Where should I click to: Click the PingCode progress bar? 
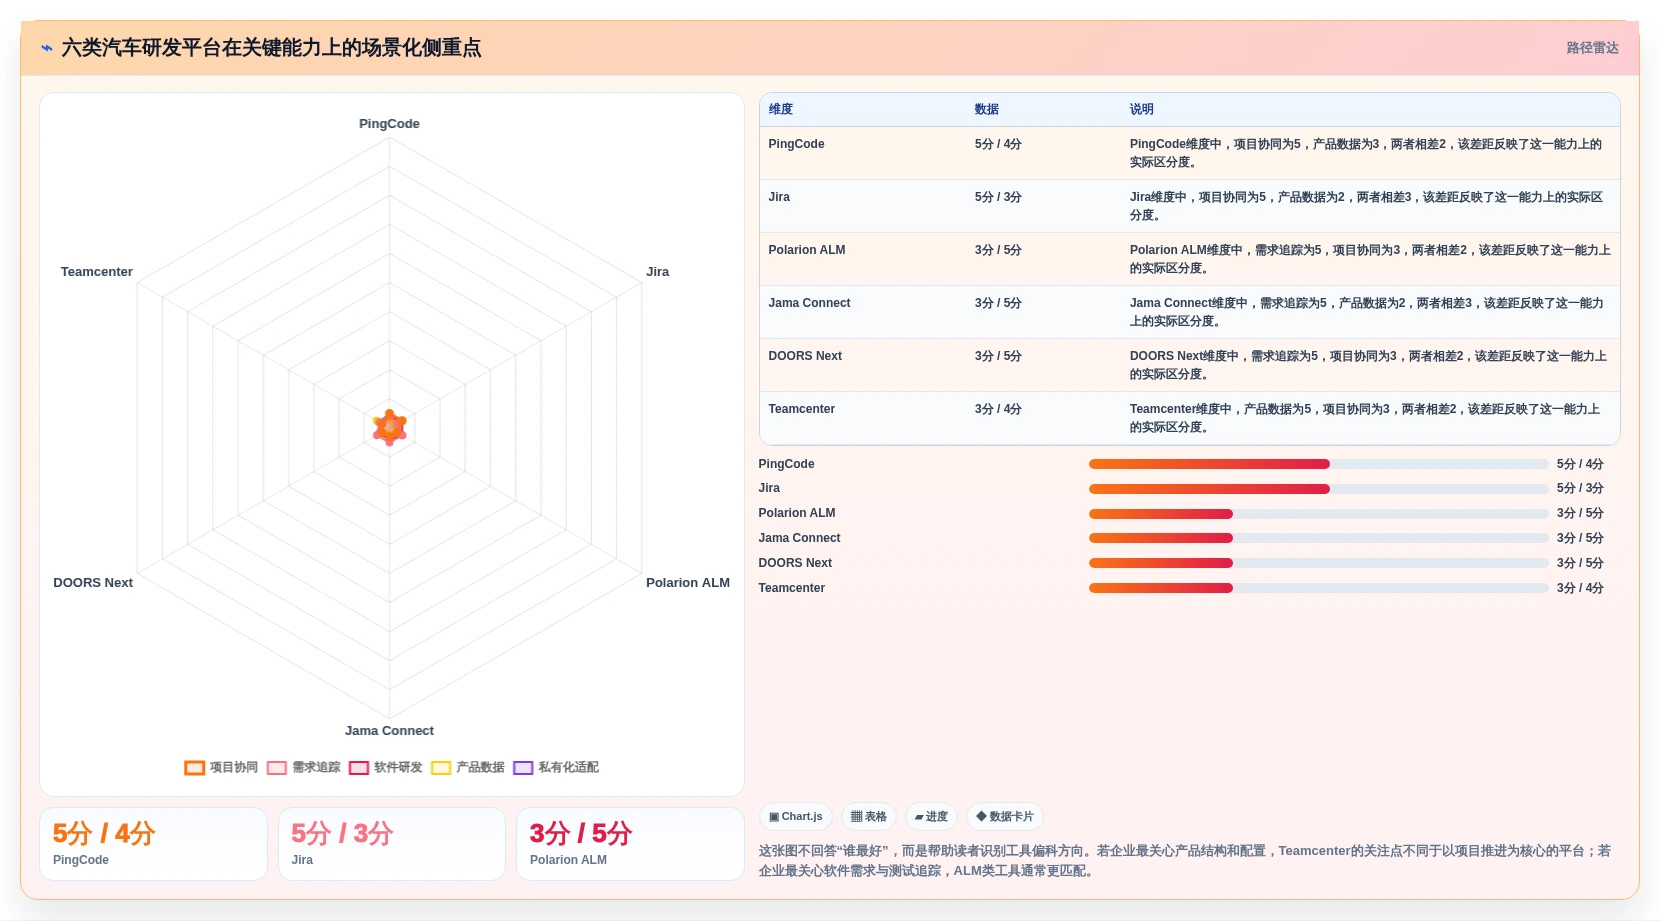point(1318,464)
